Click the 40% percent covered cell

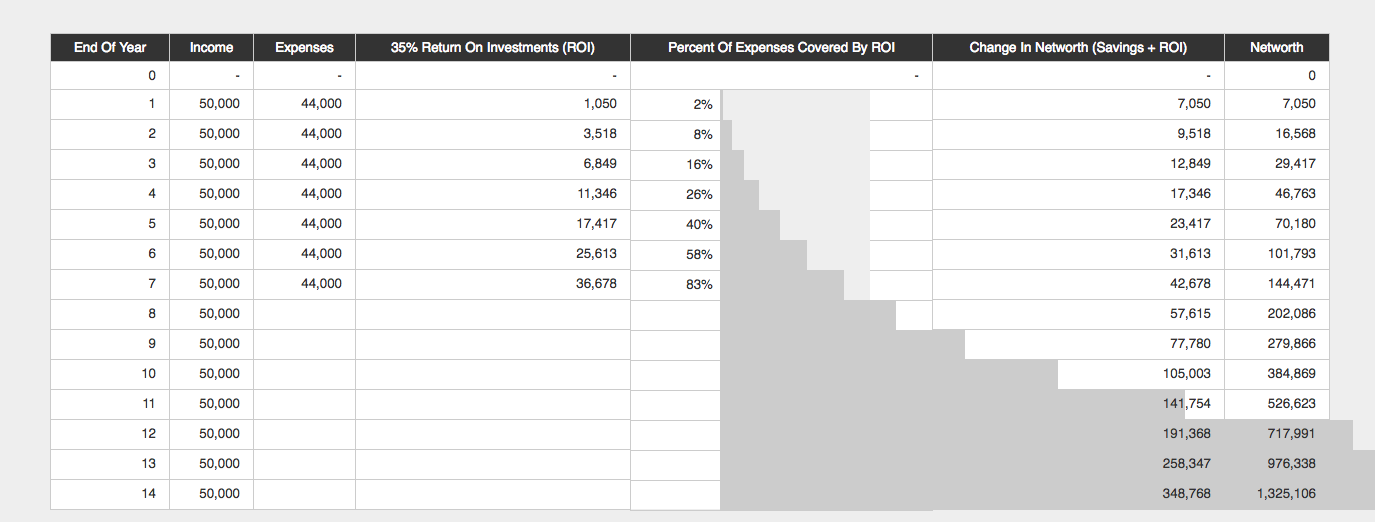pyautogui.click(x=699, y=224)
